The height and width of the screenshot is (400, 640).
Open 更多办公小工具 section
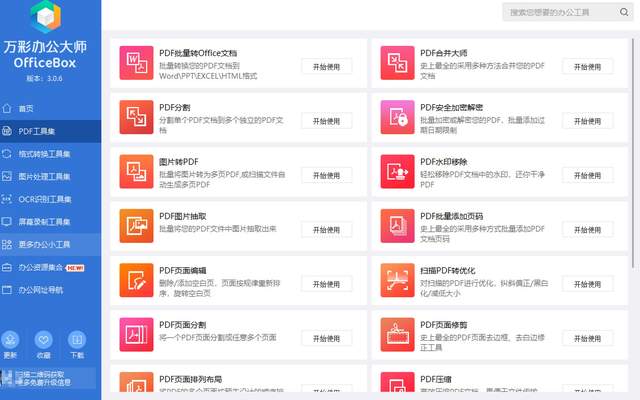[x=51, y=244]
